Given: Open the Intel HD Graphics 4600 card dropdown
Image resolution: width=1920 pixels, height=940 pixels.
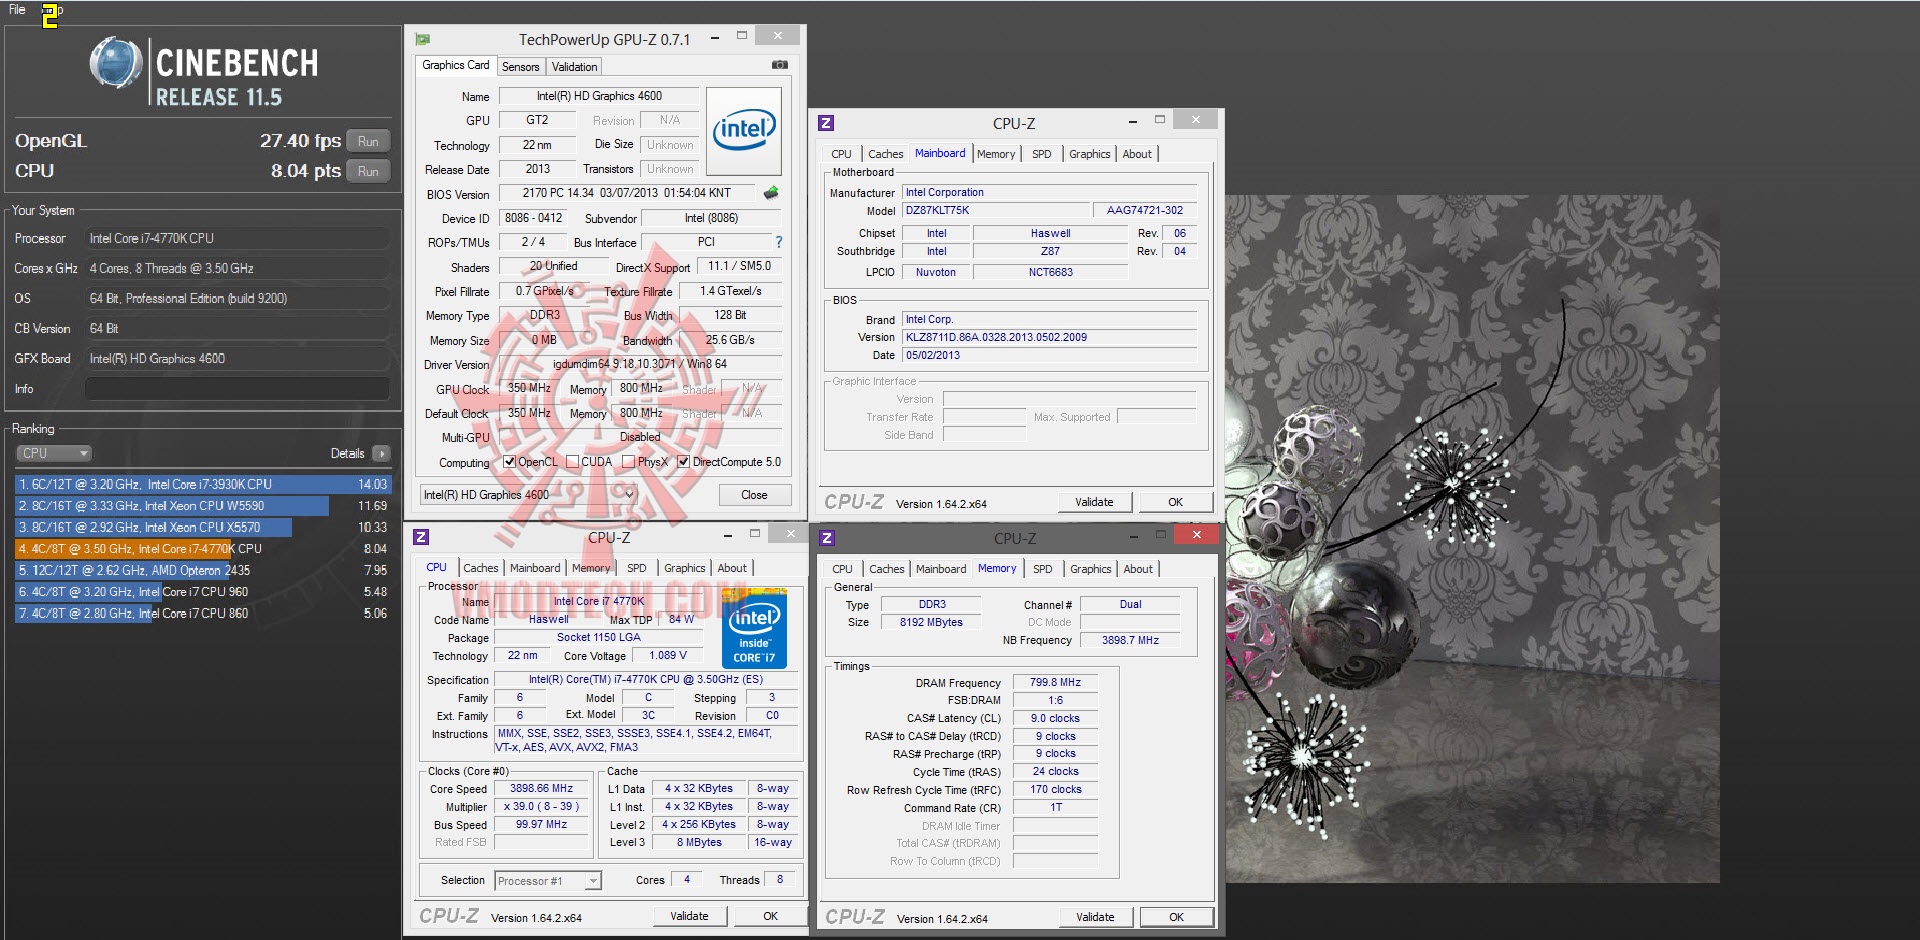Looking at the screenshot, I should [529, 494].
